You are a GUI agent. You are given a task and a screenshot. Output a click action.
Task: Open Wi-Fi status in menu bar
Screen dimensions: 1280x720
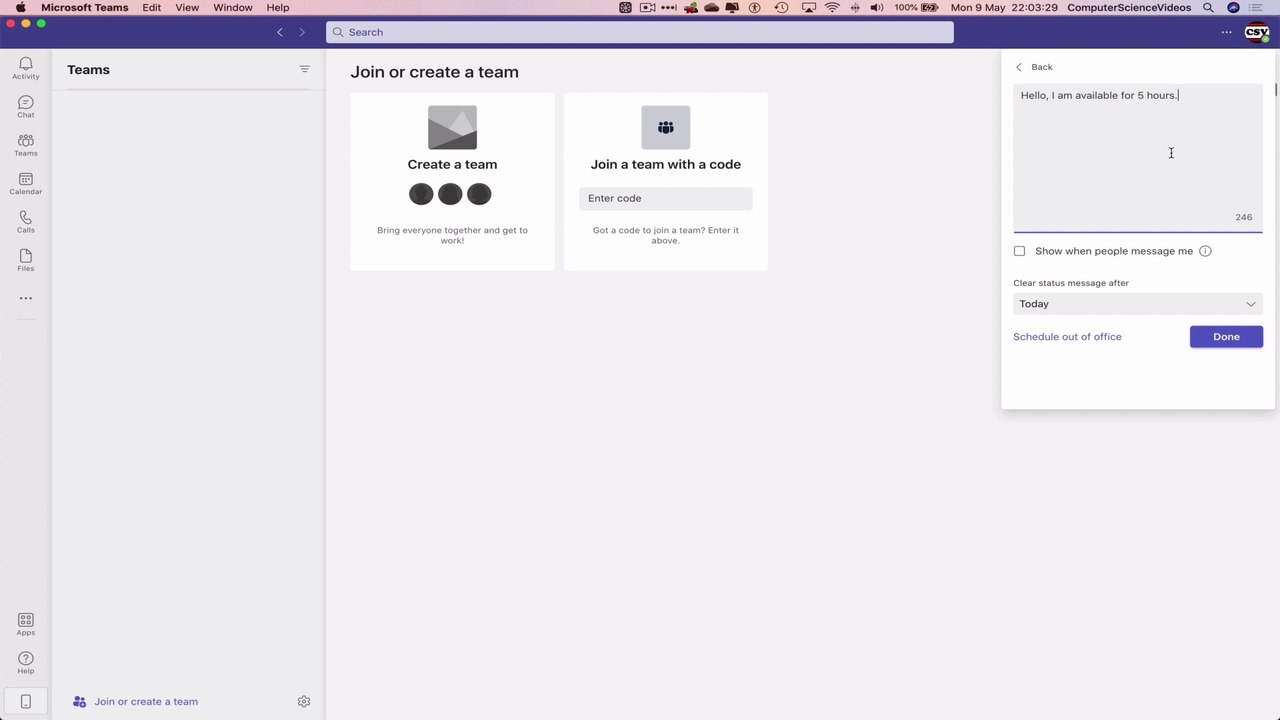point(832,7)
